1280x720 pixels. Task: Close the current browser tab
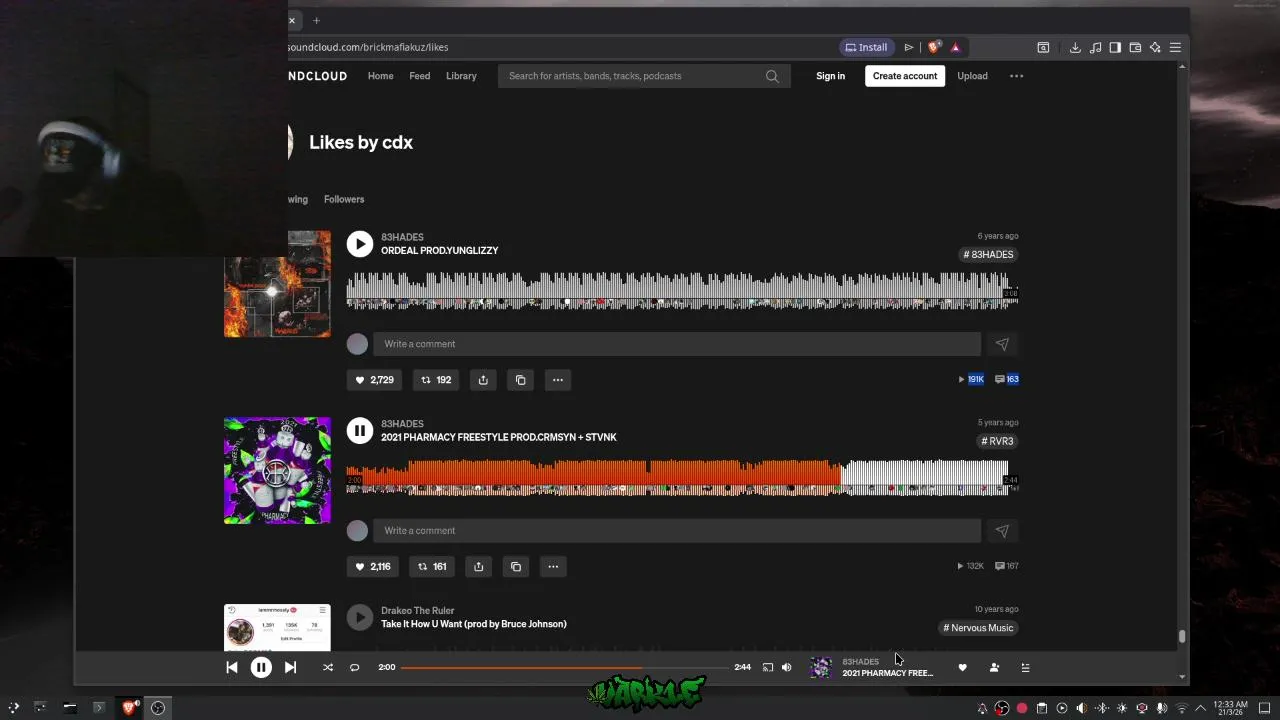pos(292,20)
